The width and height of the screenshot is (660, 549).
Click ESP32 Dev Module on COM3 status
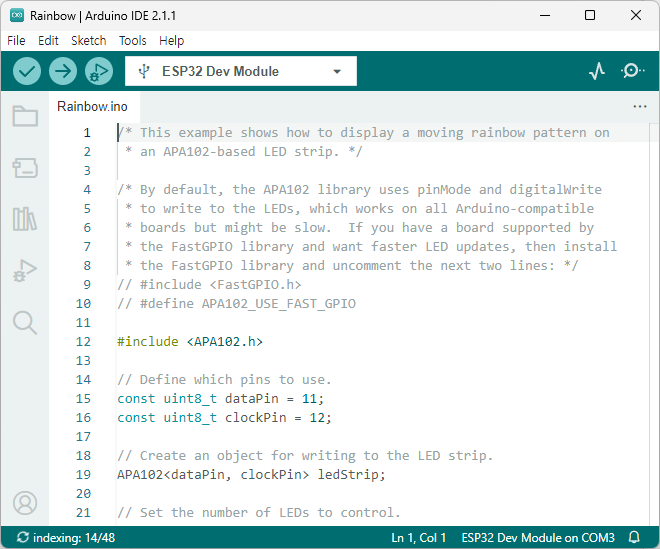point(538,538)
